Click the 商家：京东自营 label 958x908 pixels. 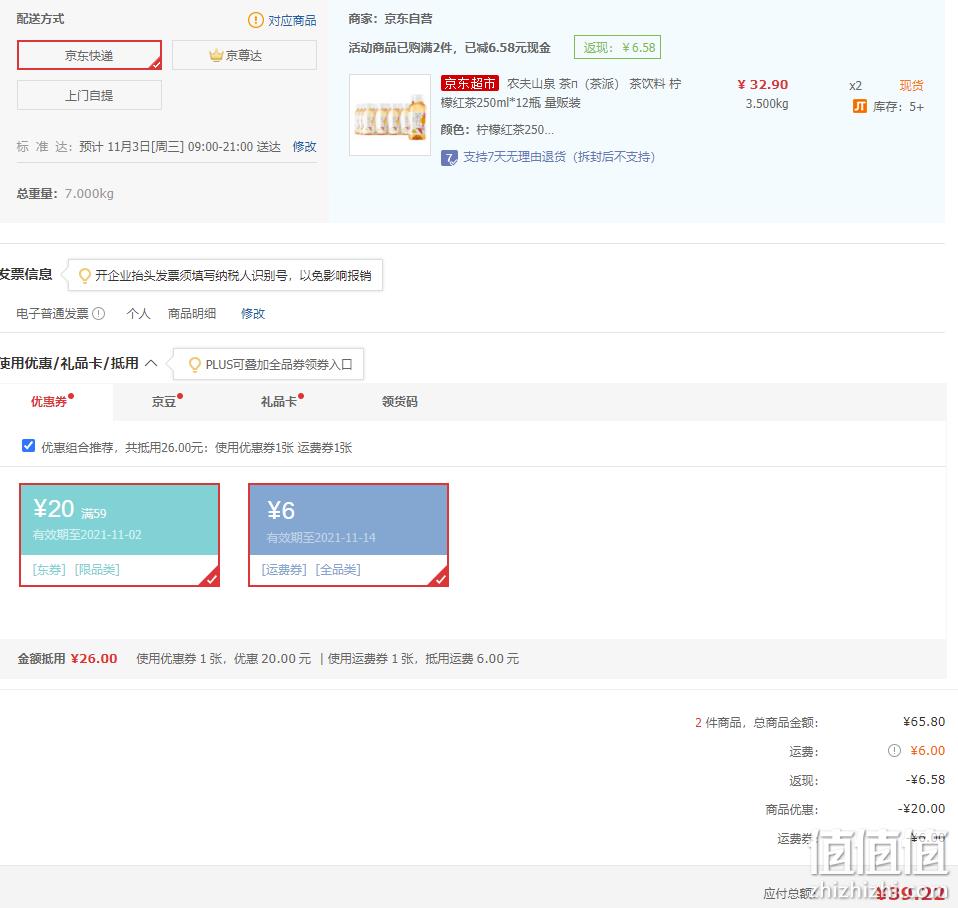pyautogui.click(x=390, y=19)
